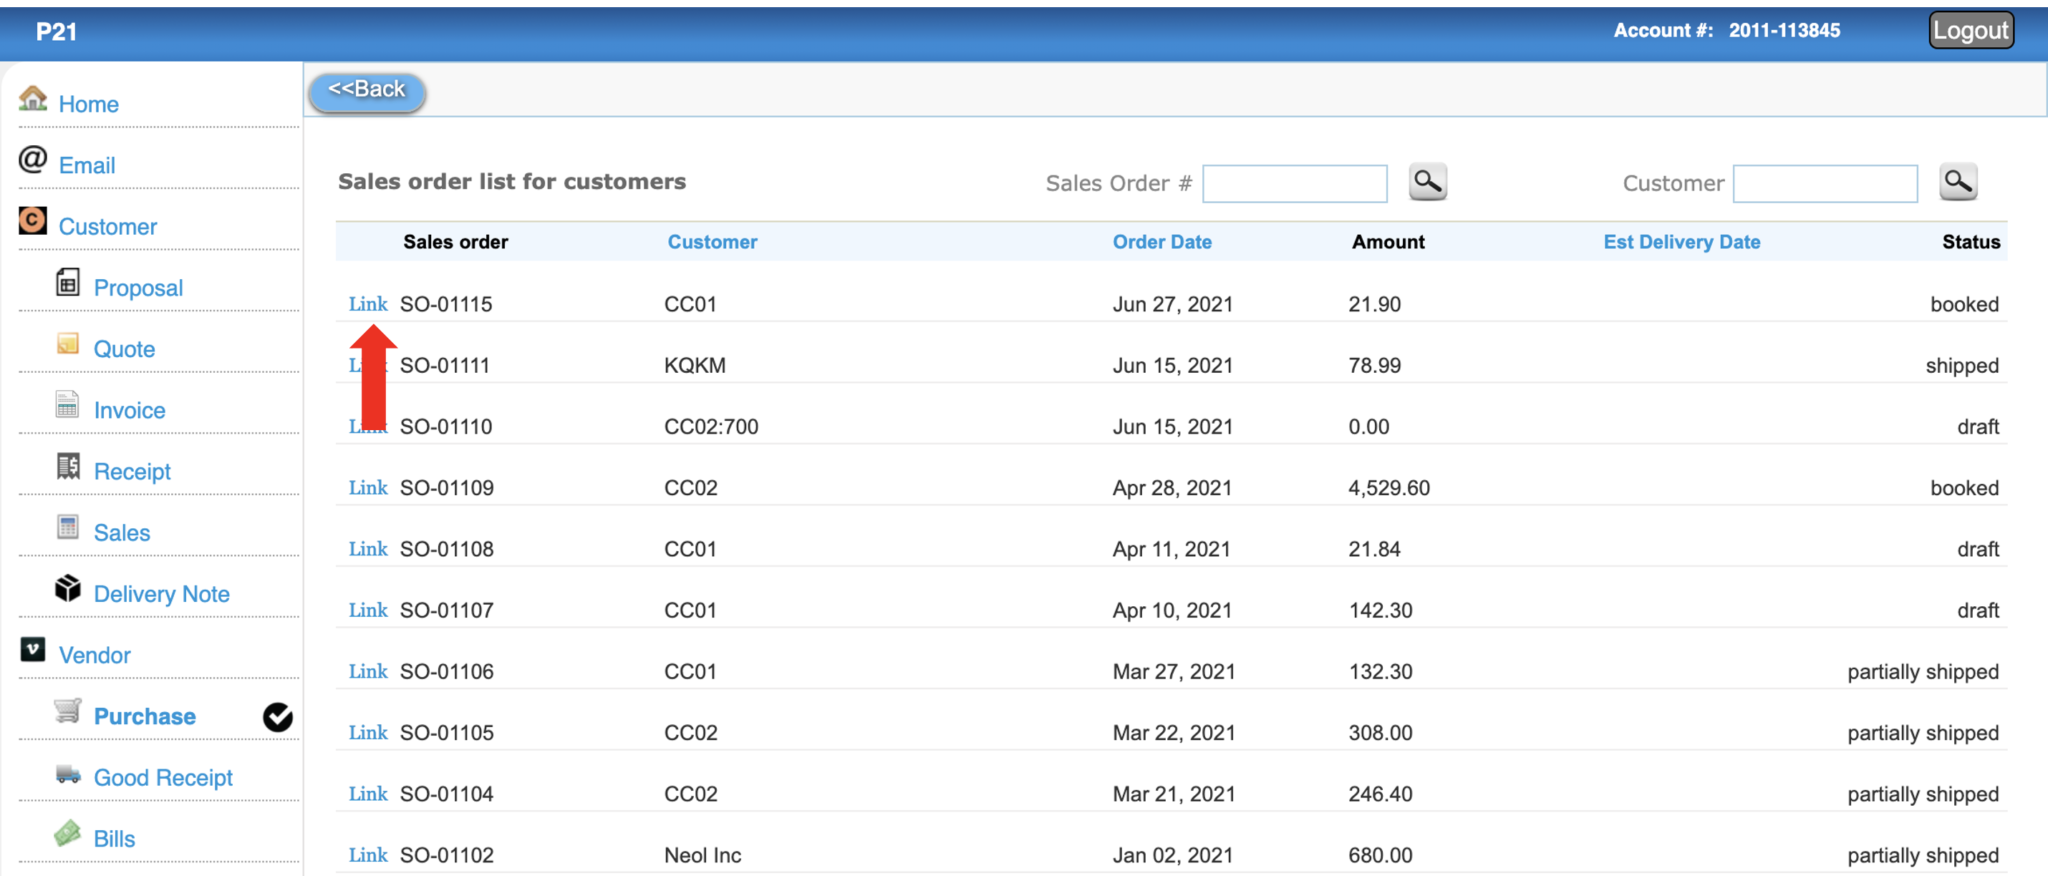Click the KQKM customer cell
The width and height of the screenshot is (2048, 876).
tap(695, 365)
